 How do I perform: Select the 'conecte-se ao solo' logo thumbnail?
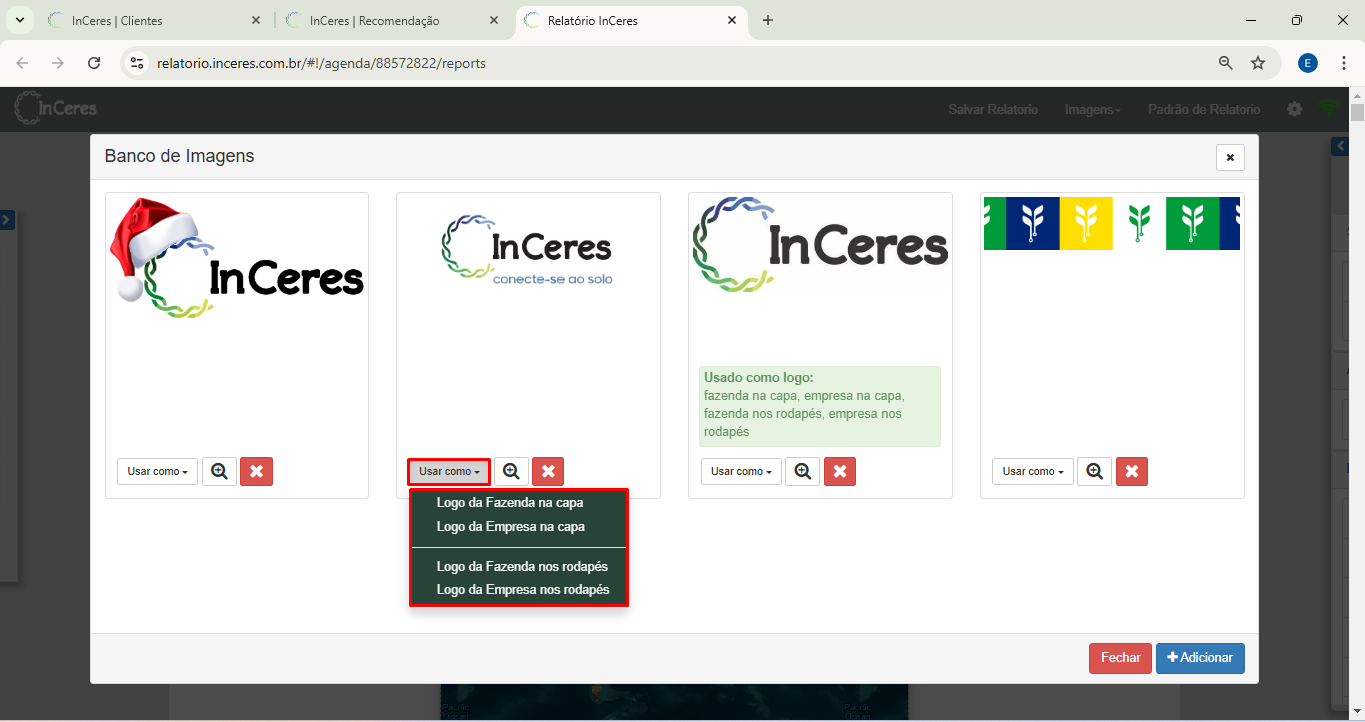point(528,250)
